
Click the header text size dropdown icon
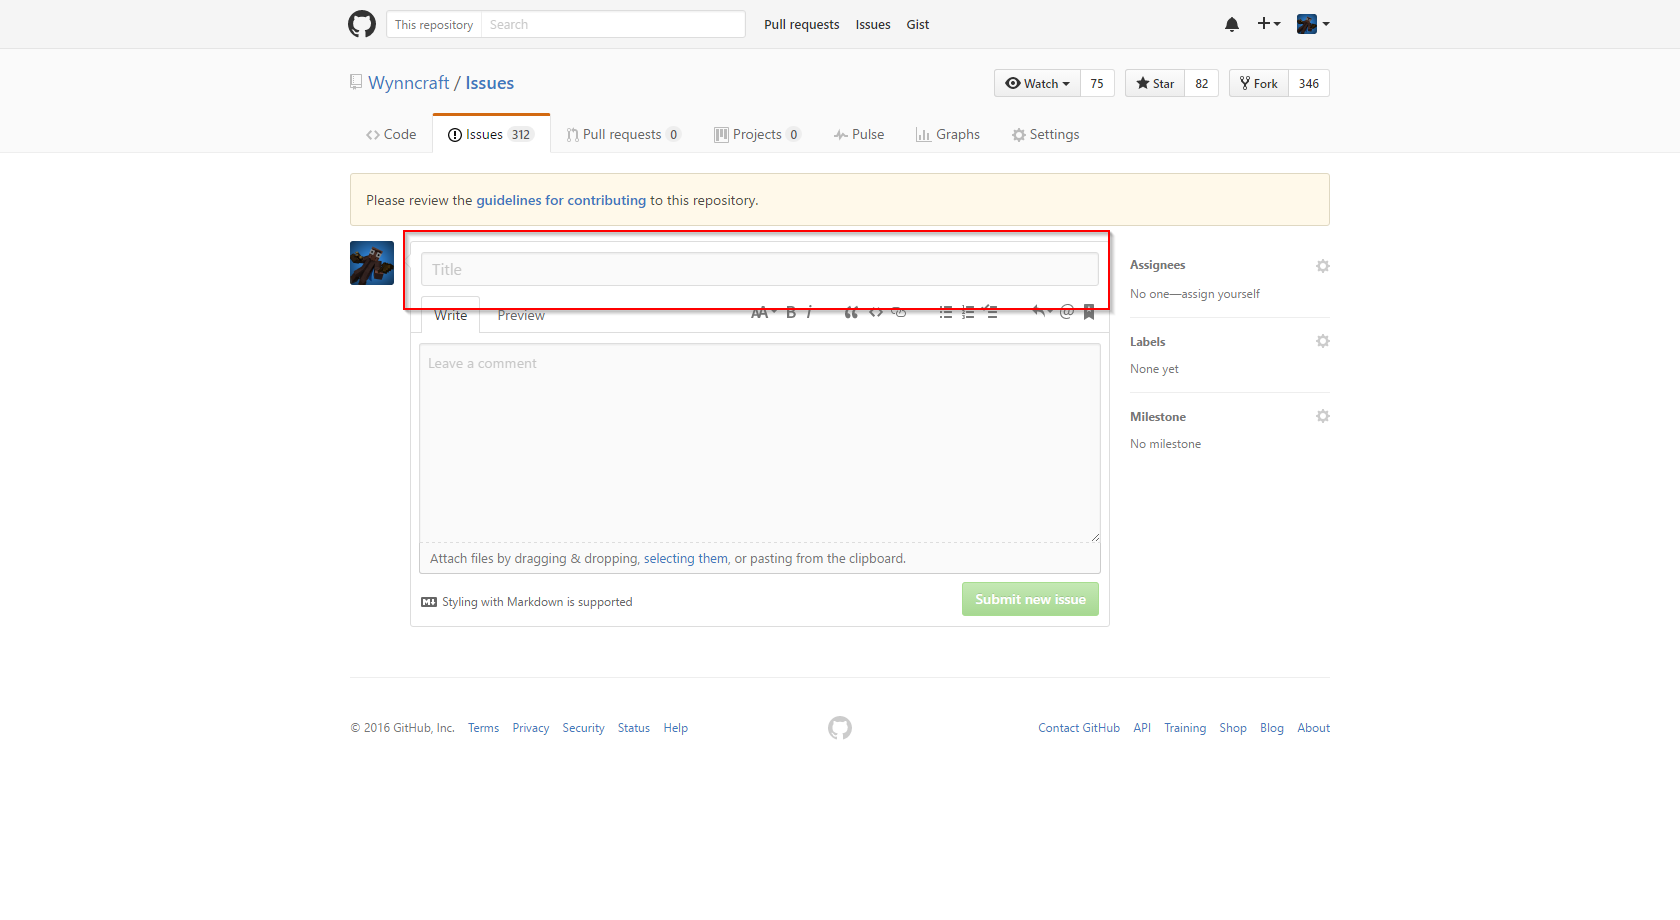coord(763,312)
